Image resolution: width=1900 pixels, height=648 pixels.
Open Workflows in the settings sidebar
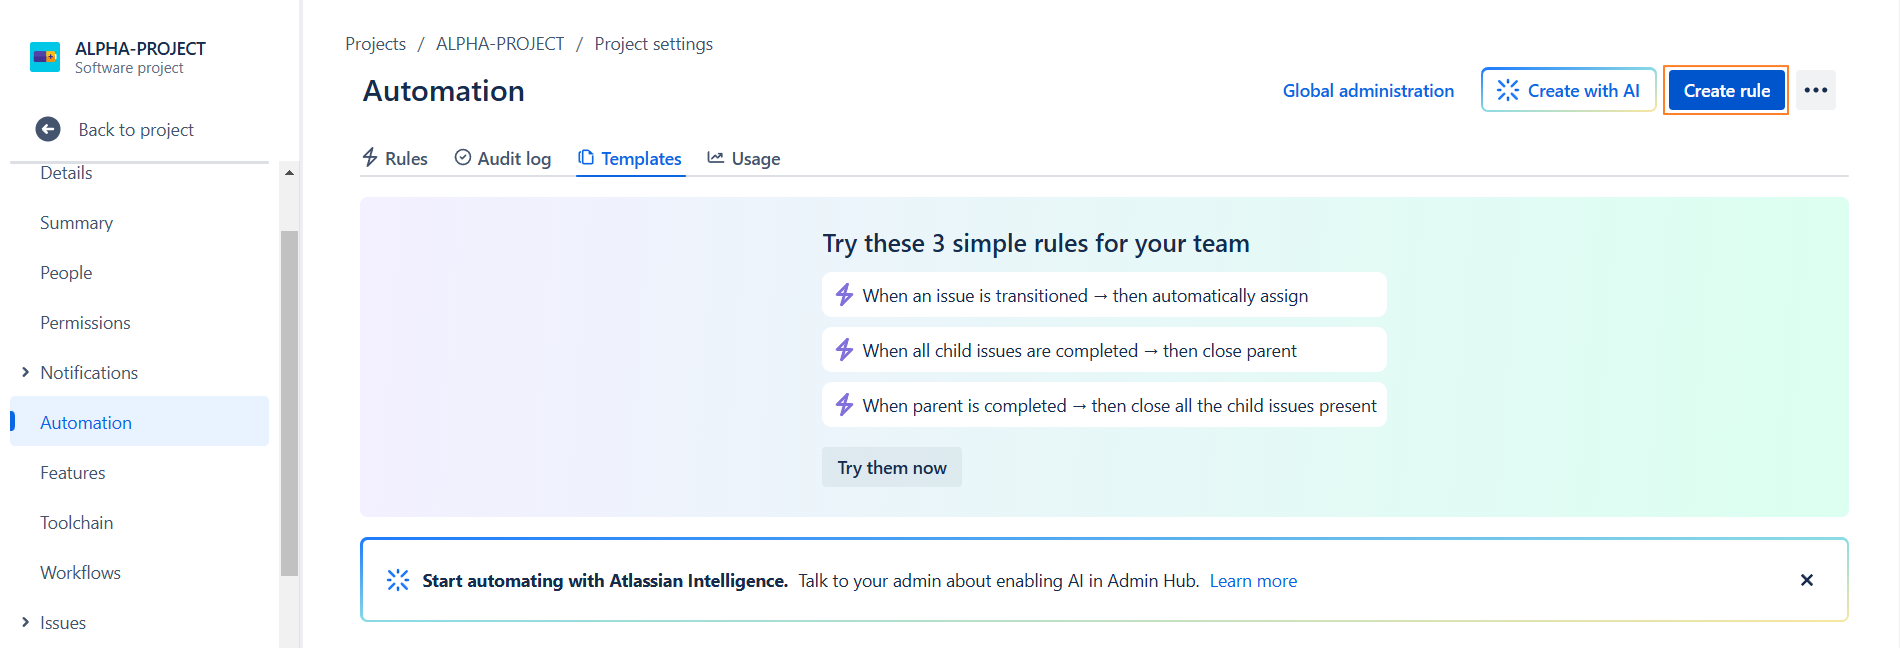[x=80, y=572]
